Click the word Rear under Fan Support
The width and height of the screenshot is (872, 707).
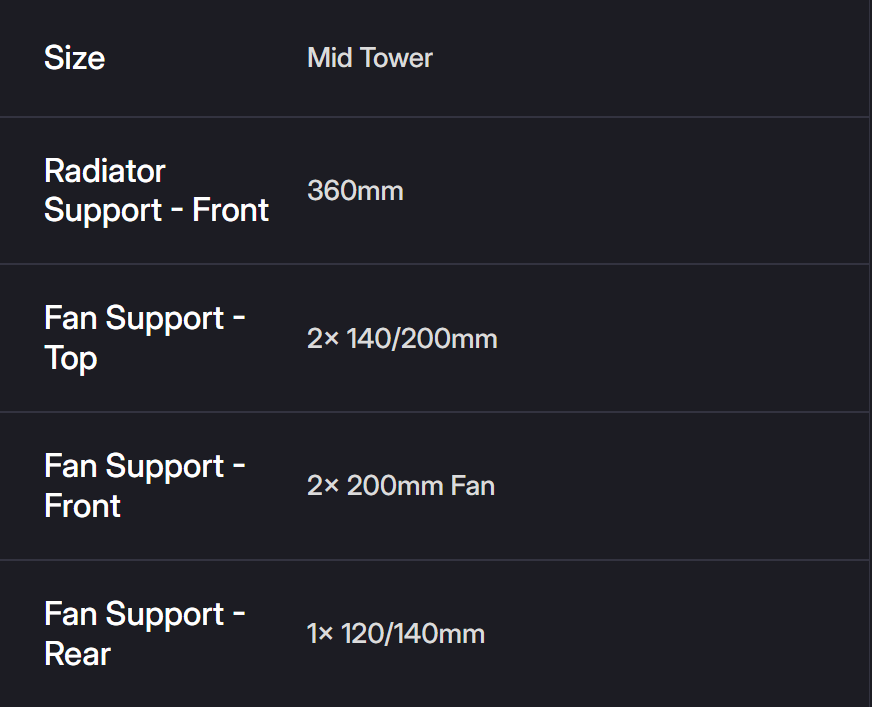[77, 654]
